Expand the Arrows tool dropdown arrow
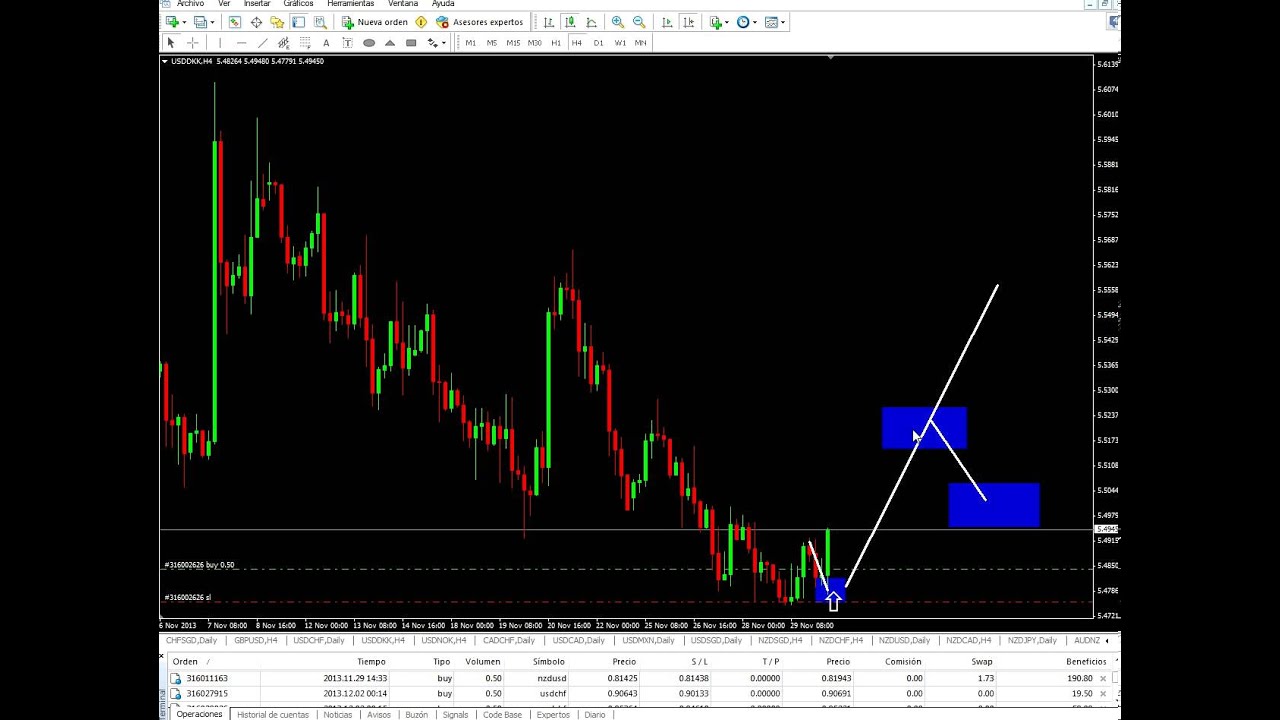Viewport: 1280px width, 720px height. coord(444,43)
